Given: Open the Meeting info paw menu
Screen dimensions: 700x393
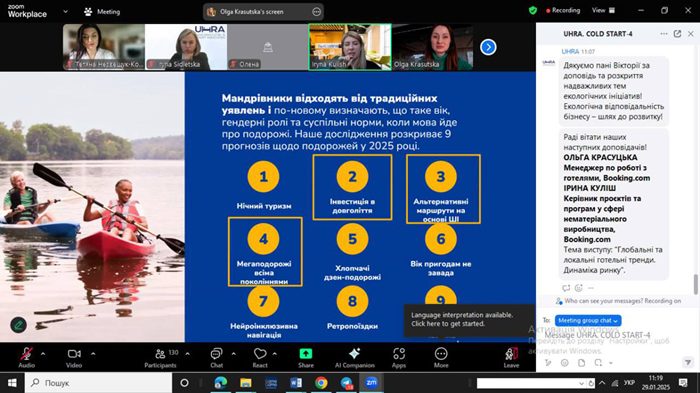Looking at the screenshot, I should pyautogui.click(x=102, y=12).
